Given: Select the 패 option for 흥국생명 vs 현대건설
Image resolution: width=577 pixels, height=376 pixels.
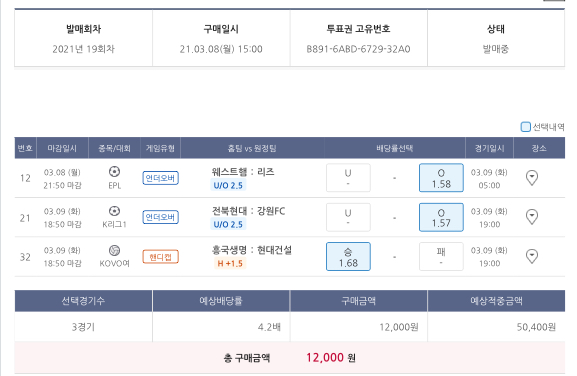Looking at the screenshot, I should (x=441, y=257).
